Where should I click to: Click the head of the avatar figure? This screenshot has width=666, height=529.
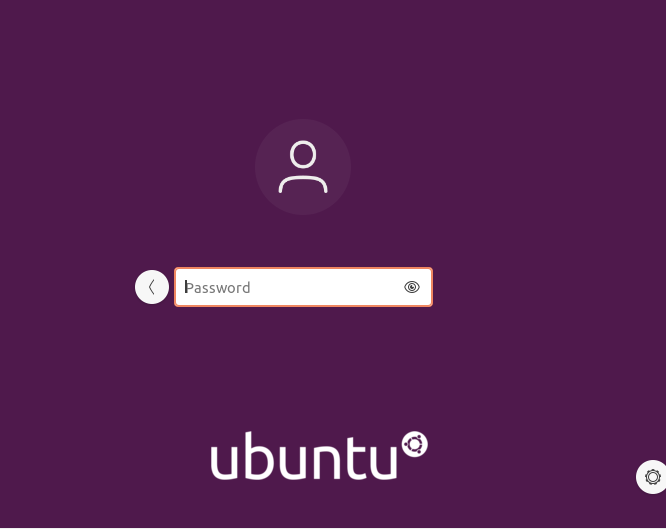tap(303, 155)
